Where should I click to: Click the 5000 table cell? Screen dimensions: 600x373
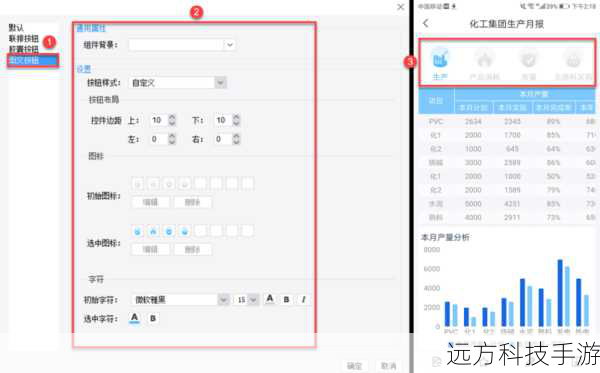point(473,204)
